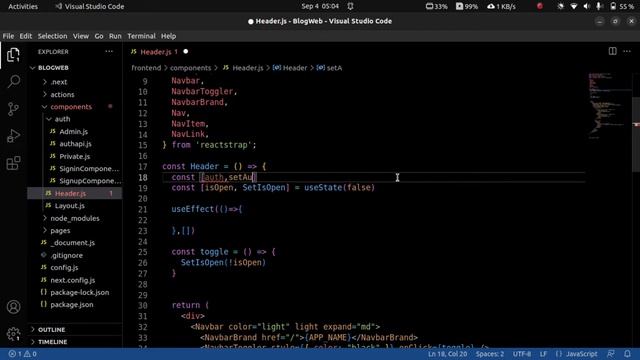Expand the .next folder
Viewport: 640px width, 360px height.
59,82
